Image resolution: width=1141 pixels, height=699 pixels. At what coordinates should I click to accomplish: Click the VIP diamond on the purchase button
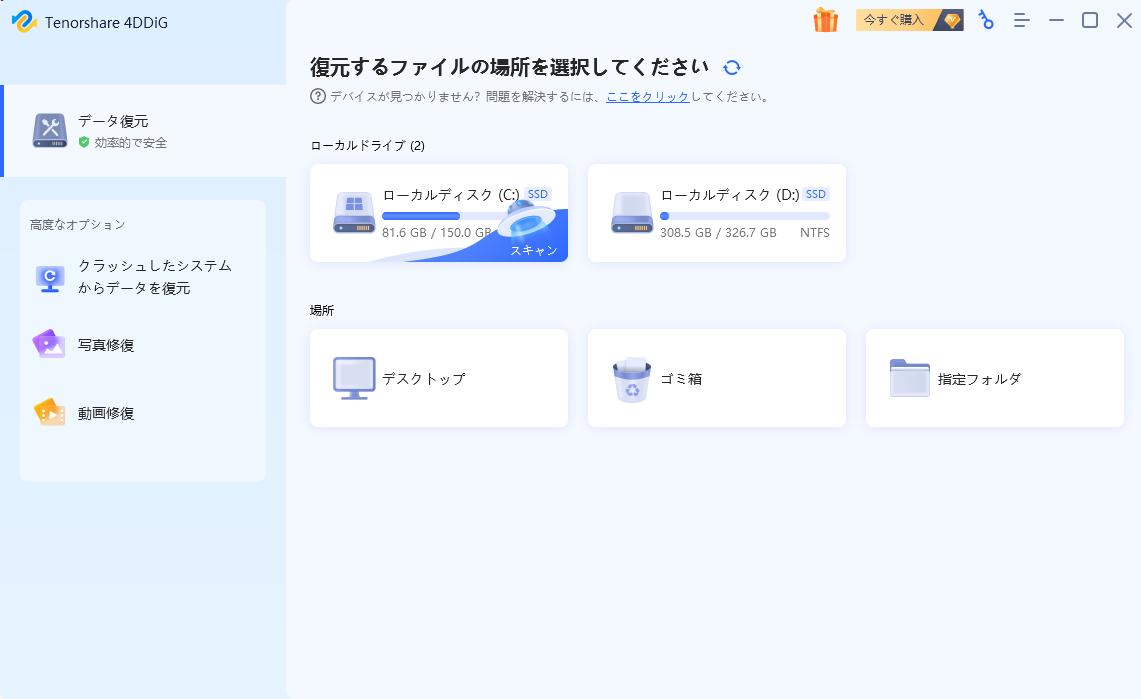[x=950, y=20]
